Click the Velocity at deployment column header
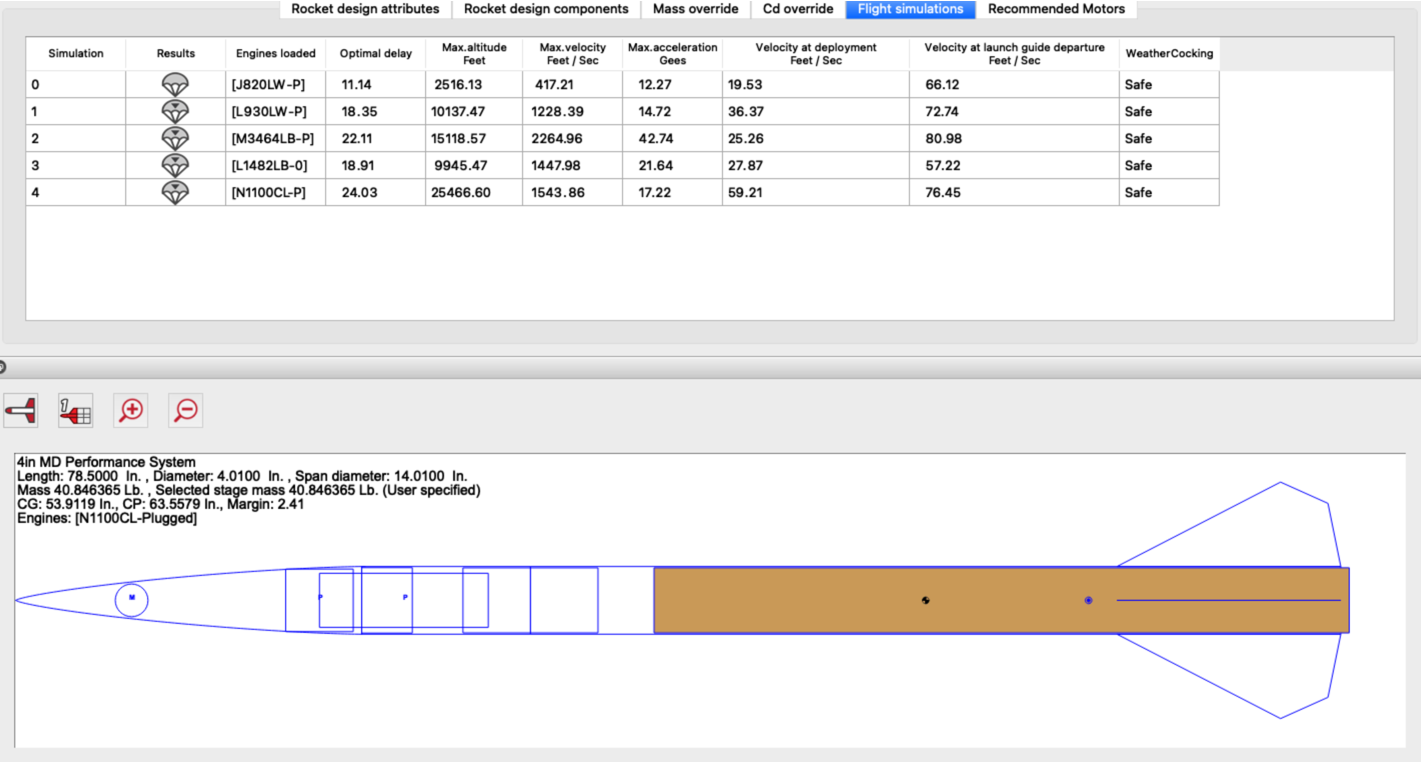 816,54
